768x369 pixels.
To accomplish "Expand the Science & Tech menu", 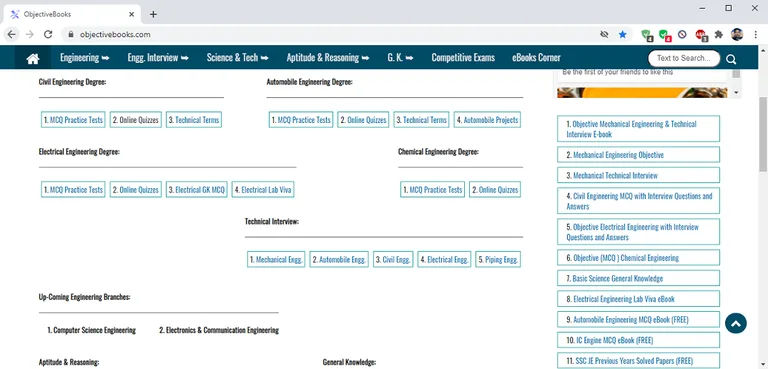I will 237,58.
